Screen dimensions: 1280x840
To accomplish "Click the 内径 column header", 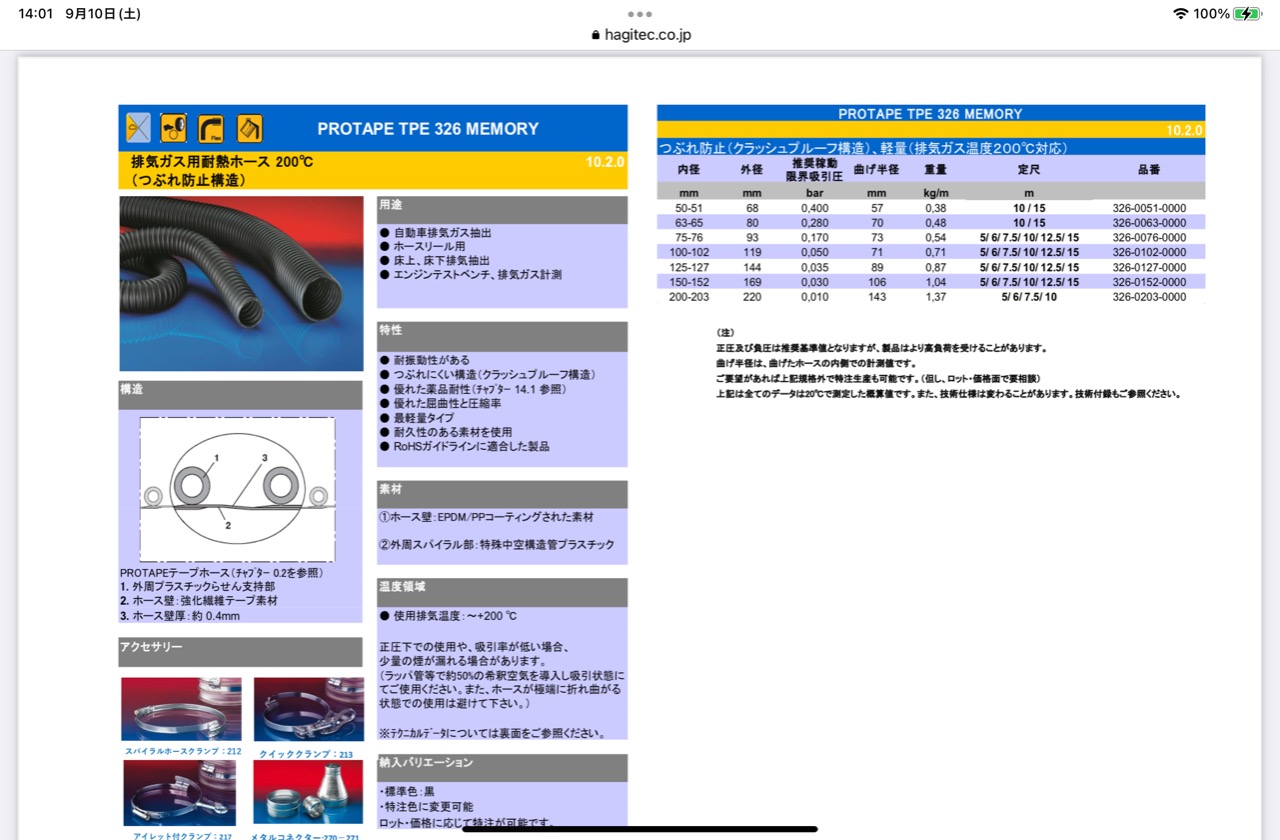I will pyautogui.click(x=688, y=169).
